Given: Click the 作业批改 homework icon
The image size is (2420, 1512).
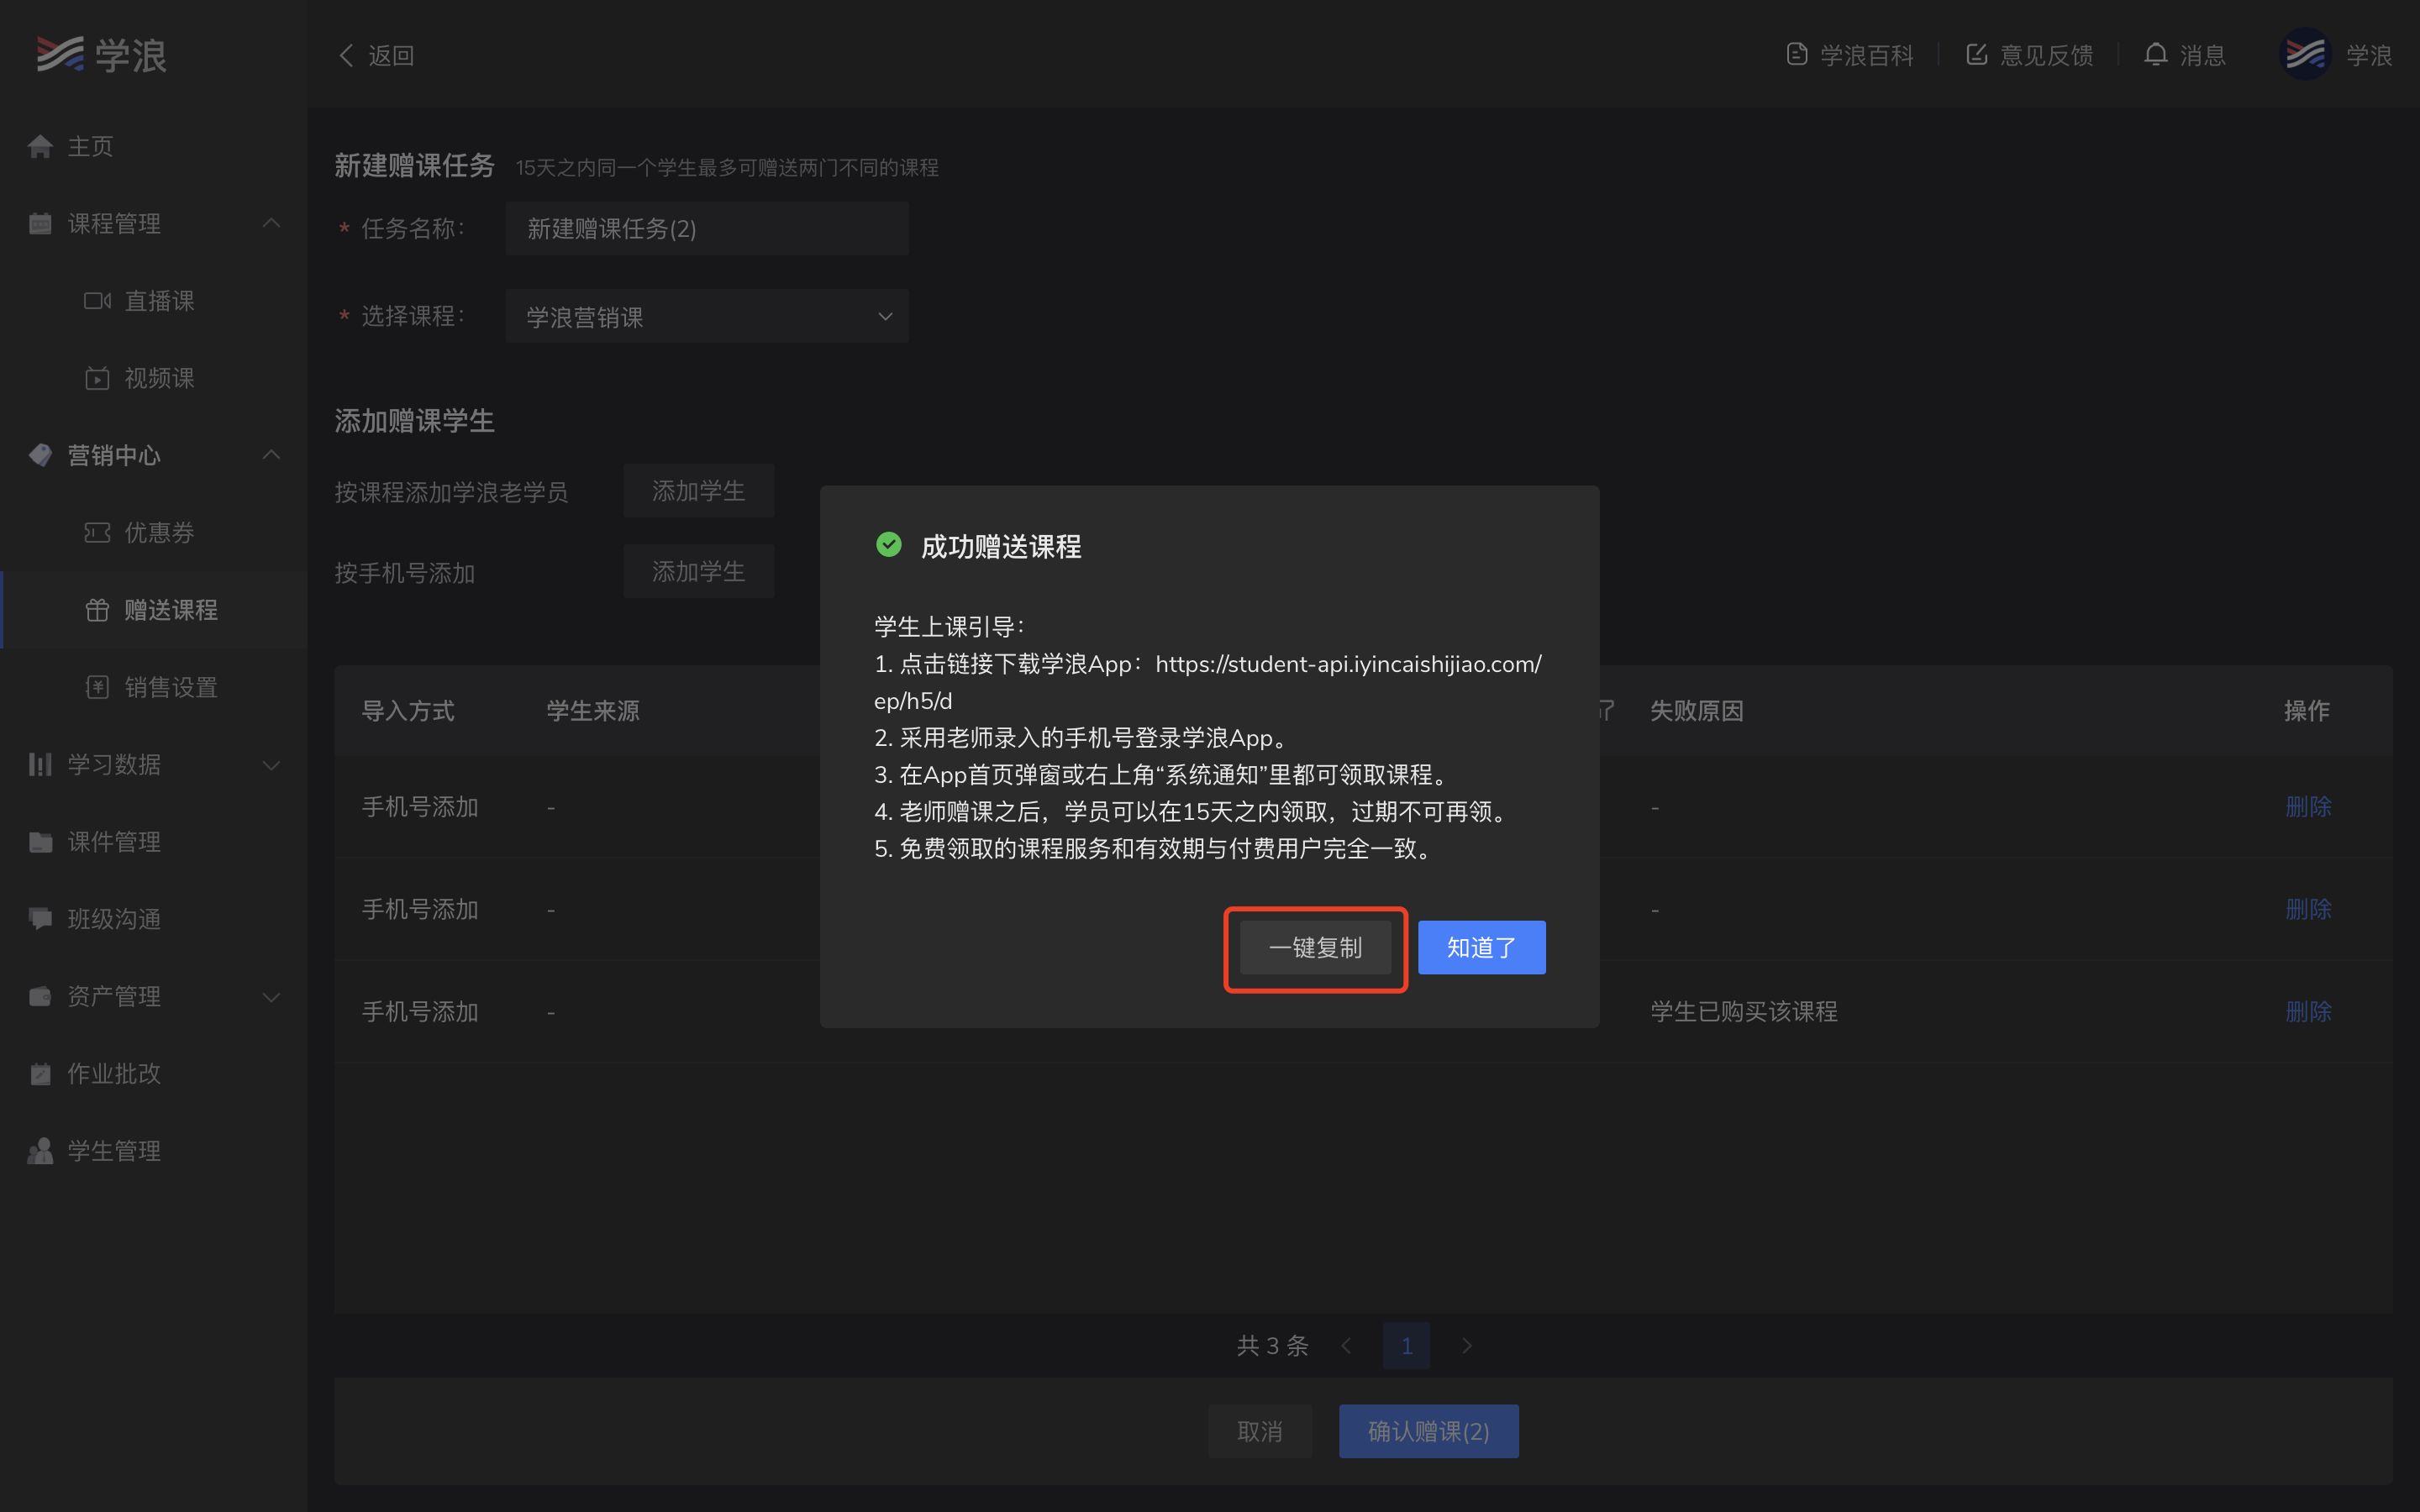Looking at the screenshot, I should click(40, 1073).
